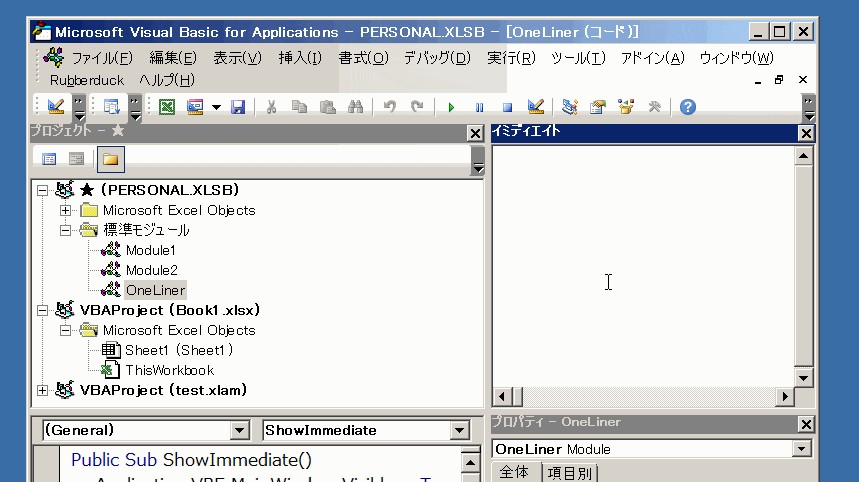Image resolution: width=859 pixels, height=482 pixels.
Task: Open the アドイン(A) menu
Action: coord(652,58)
